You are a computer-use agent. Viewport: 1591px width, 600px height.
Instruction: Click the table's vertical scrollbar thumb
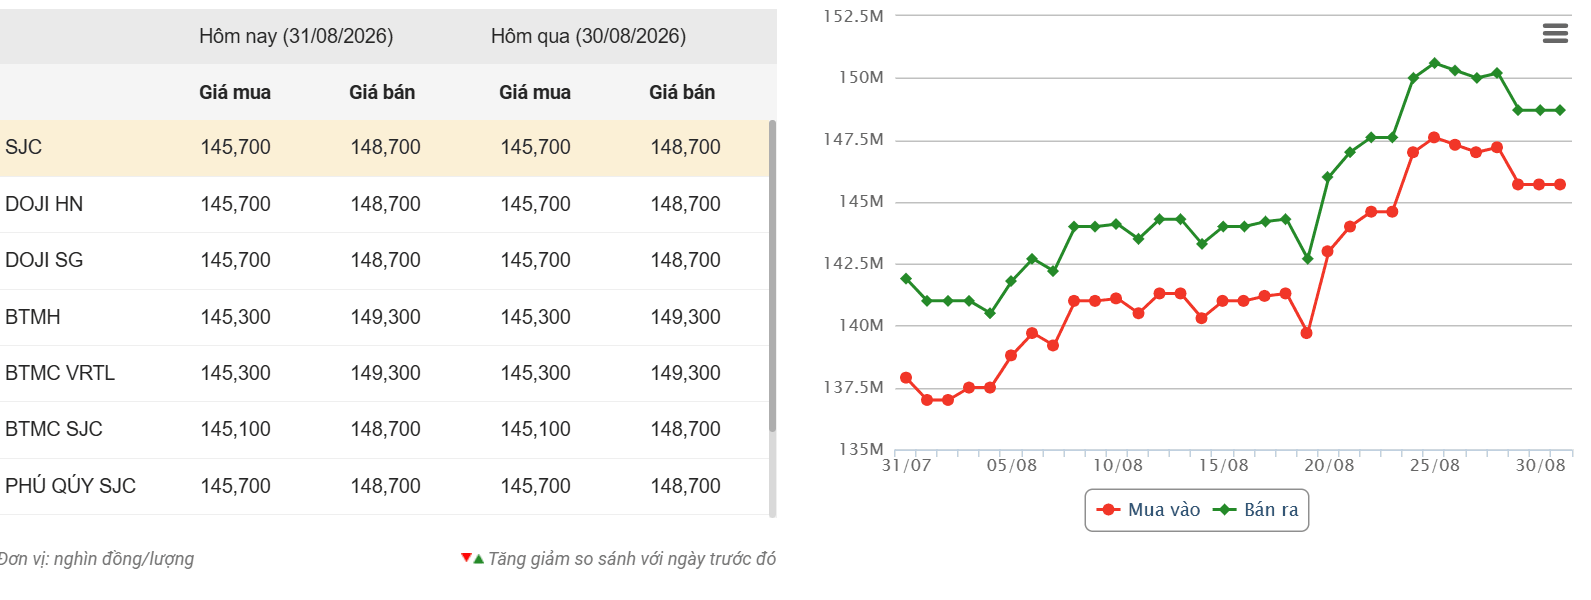point(772,276)
